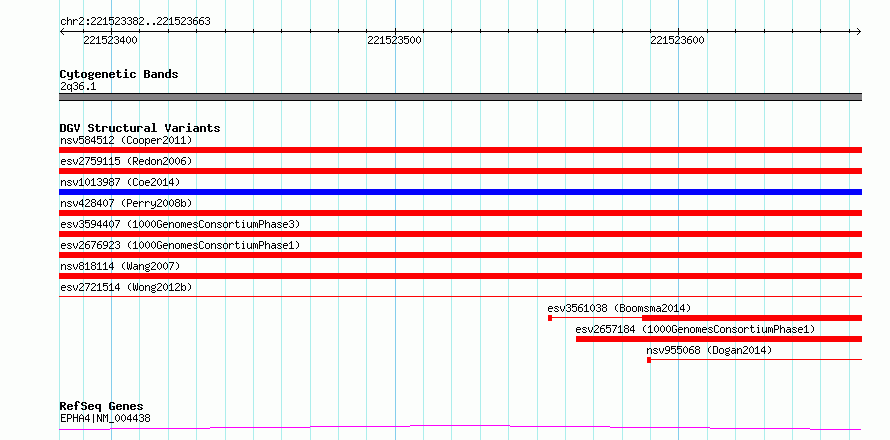Screen dimensions: 890x440
Task: Click the red bar under esv2676923
Action: tap(460, 255)
